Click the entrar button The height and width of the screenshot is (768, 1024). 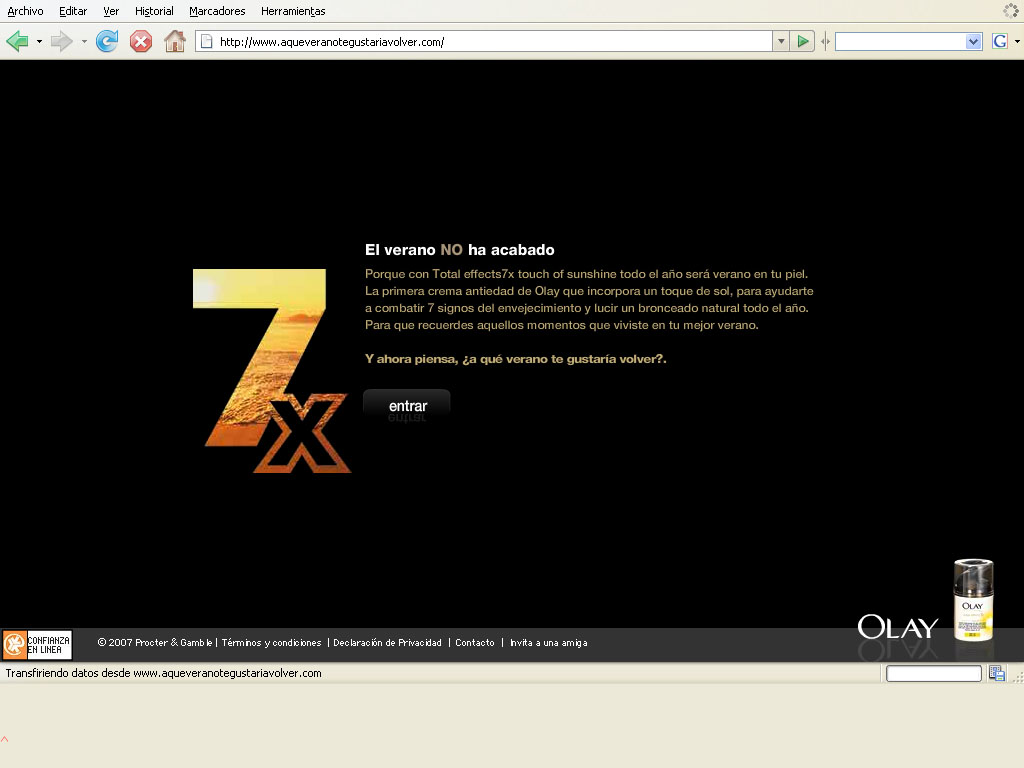tap(407, 406)
